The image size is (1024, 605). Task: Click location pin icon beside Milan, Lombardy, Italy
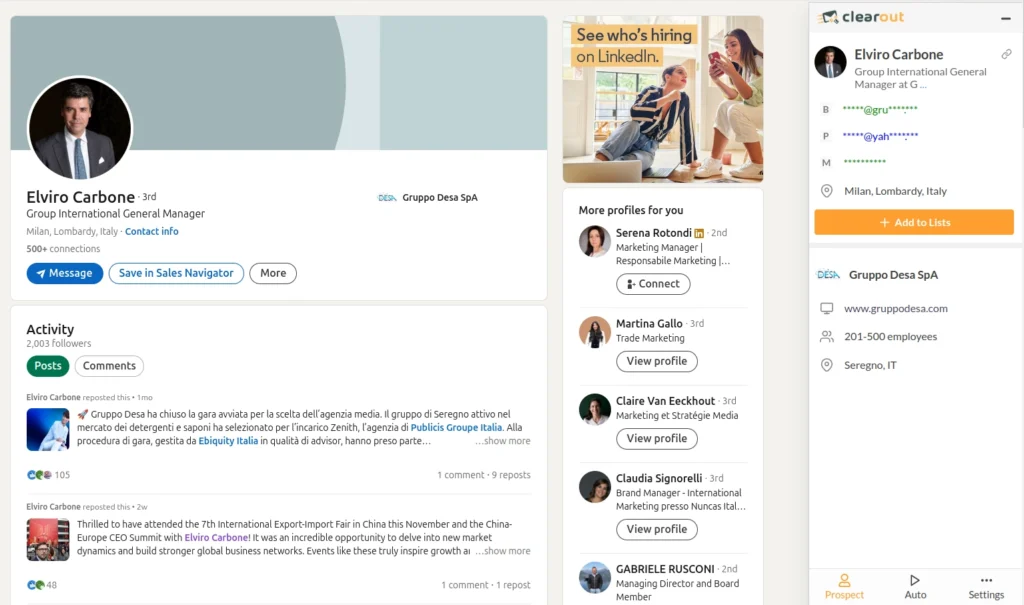coord(826,191)
